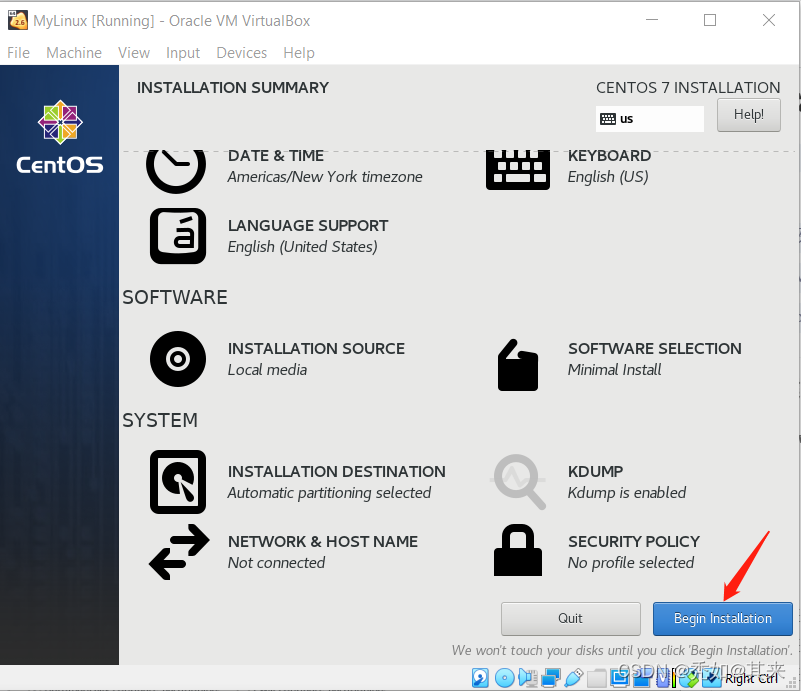This screenshot has width=801, height=691.
Task: Select the INSTALLATION DESTINATION heading
Action: (x=337, y=472)
